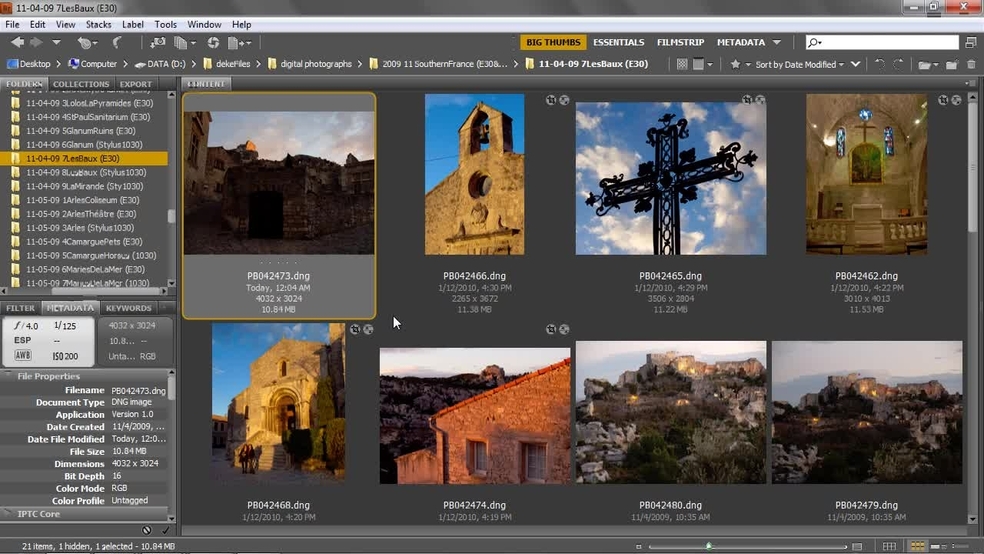
Task: Click the thumbnail quality icon
Action: pyautogui.click(x=682, y=64)
